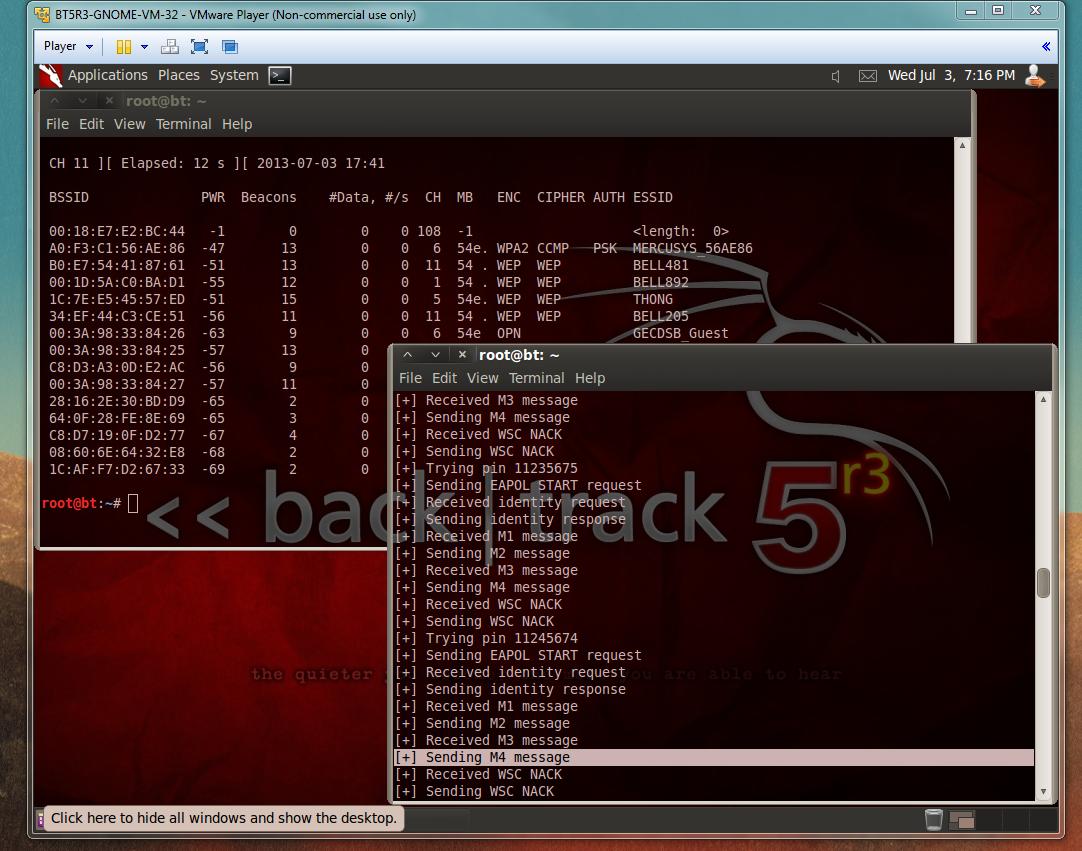This screenshot has width=1082, height=851.
Task: Click the Unity mode toolbar icon
Action: click(230, 47)
